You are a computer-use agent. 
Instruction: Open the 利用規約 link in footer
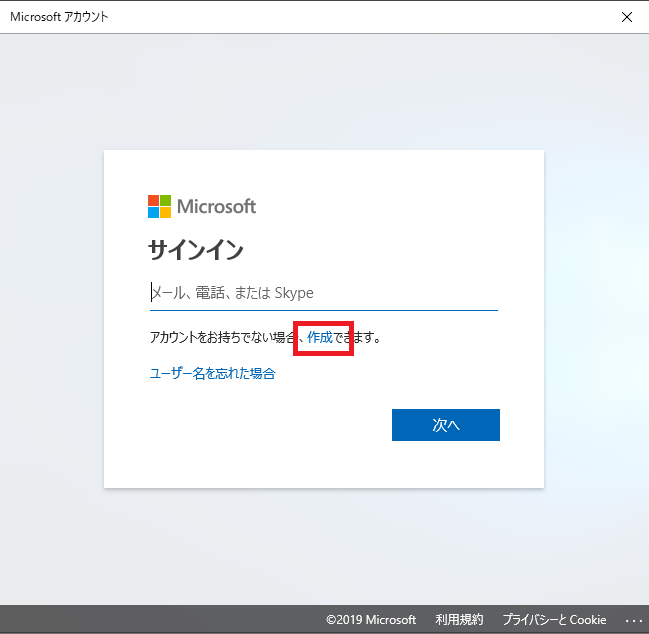pyautogui.click(x=459, y=620)
